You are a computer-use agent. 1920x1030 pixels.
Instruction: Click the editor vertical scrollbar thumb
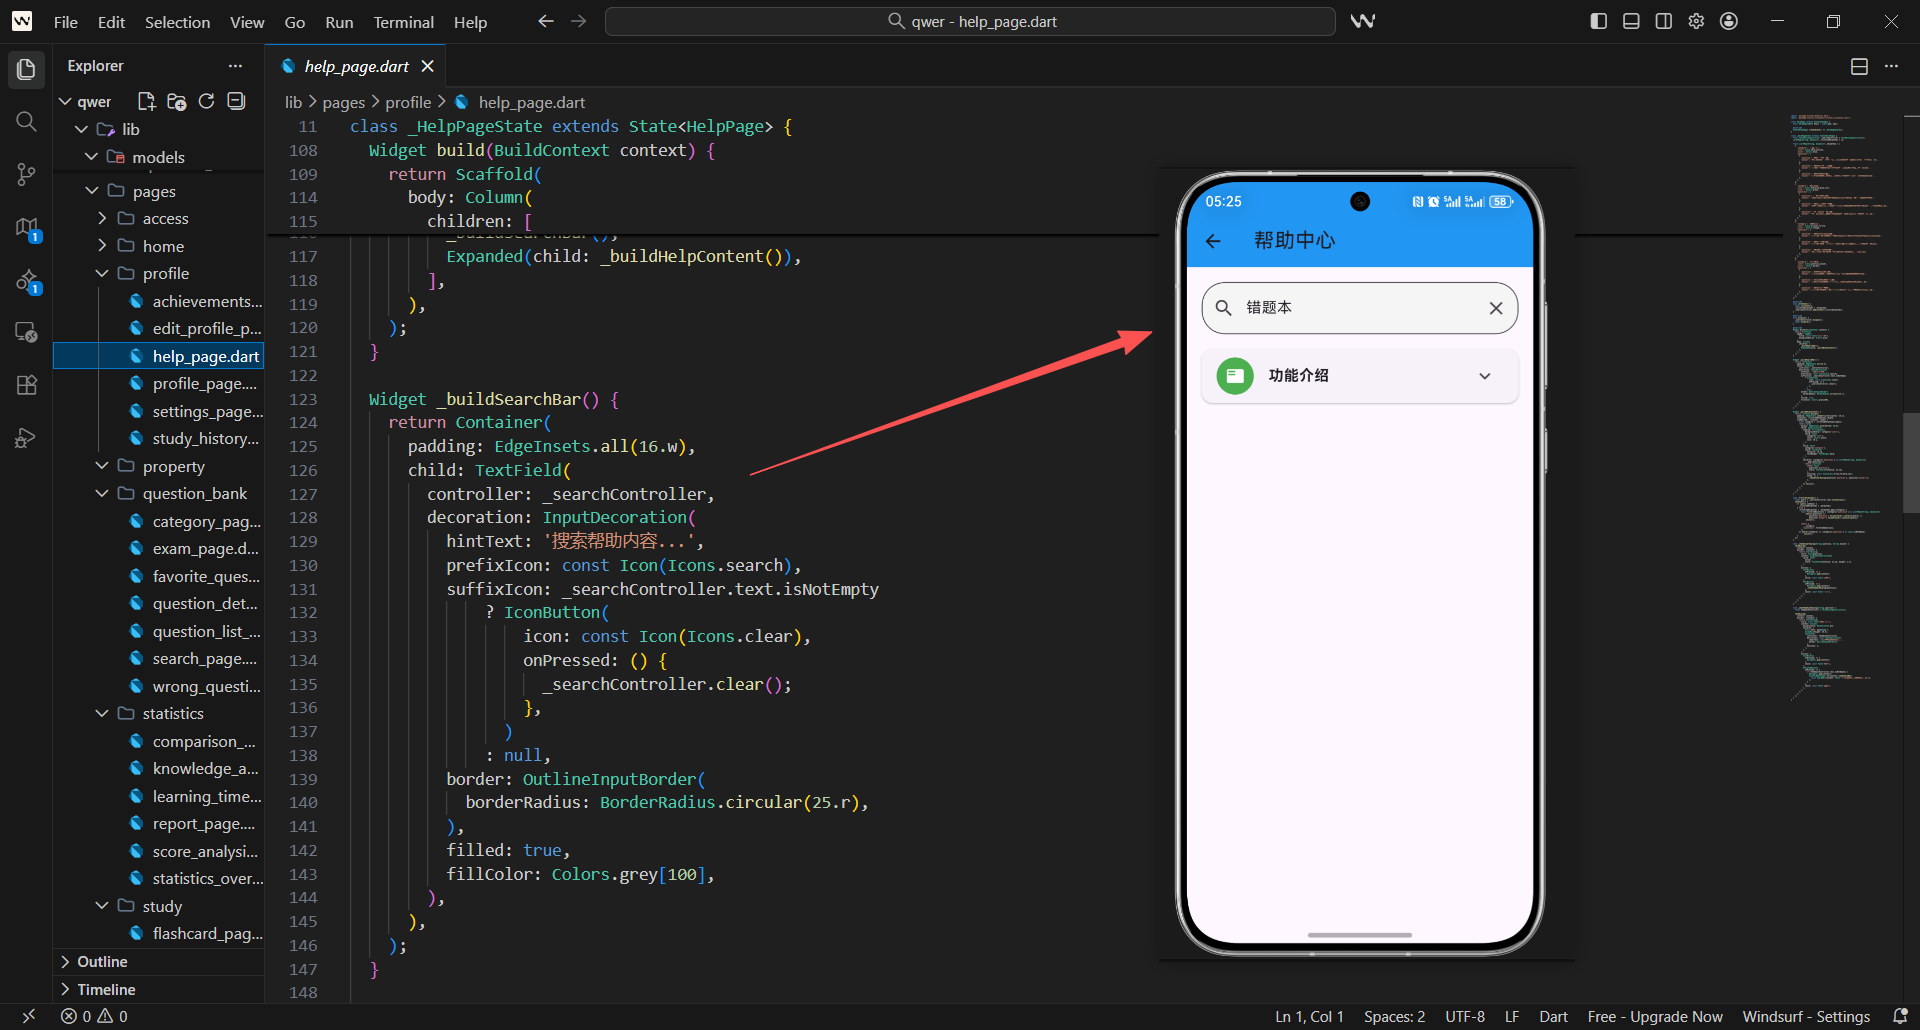point(1911,463)
